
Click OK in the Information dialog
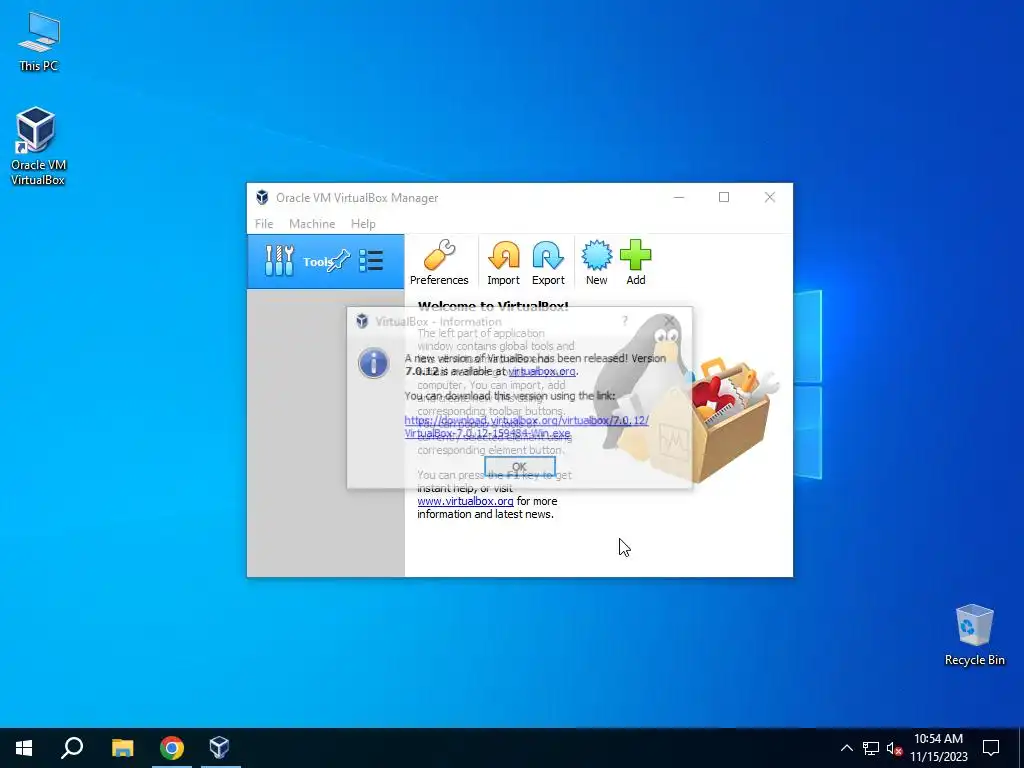[520, 466]
